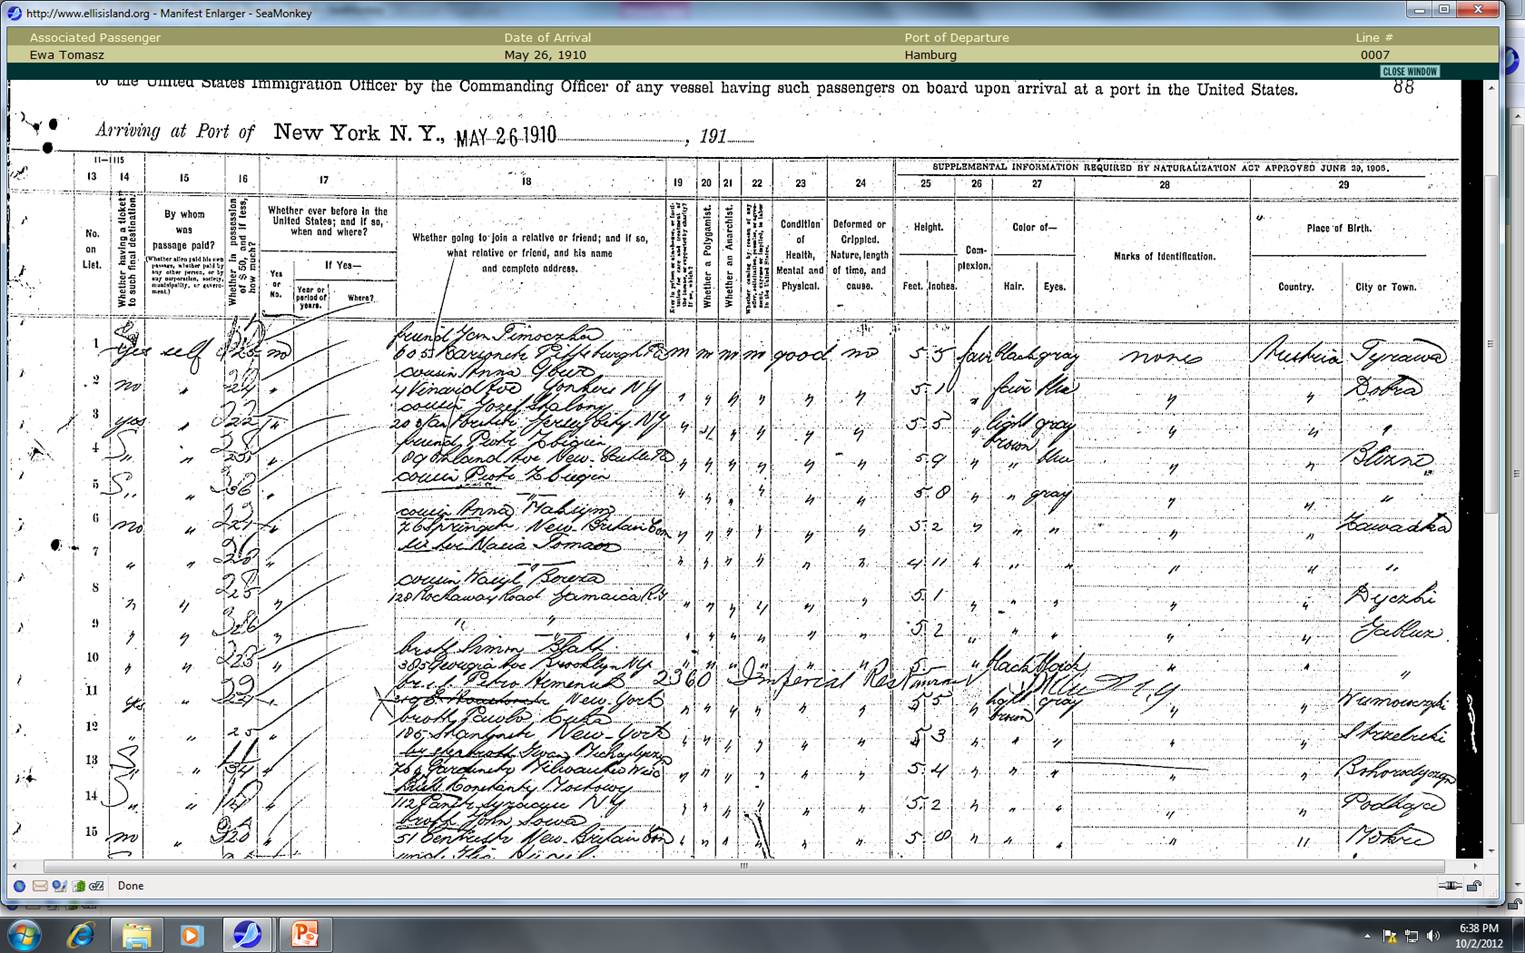Switch to PowerPoint taskbar button

(x=304, y=936)
